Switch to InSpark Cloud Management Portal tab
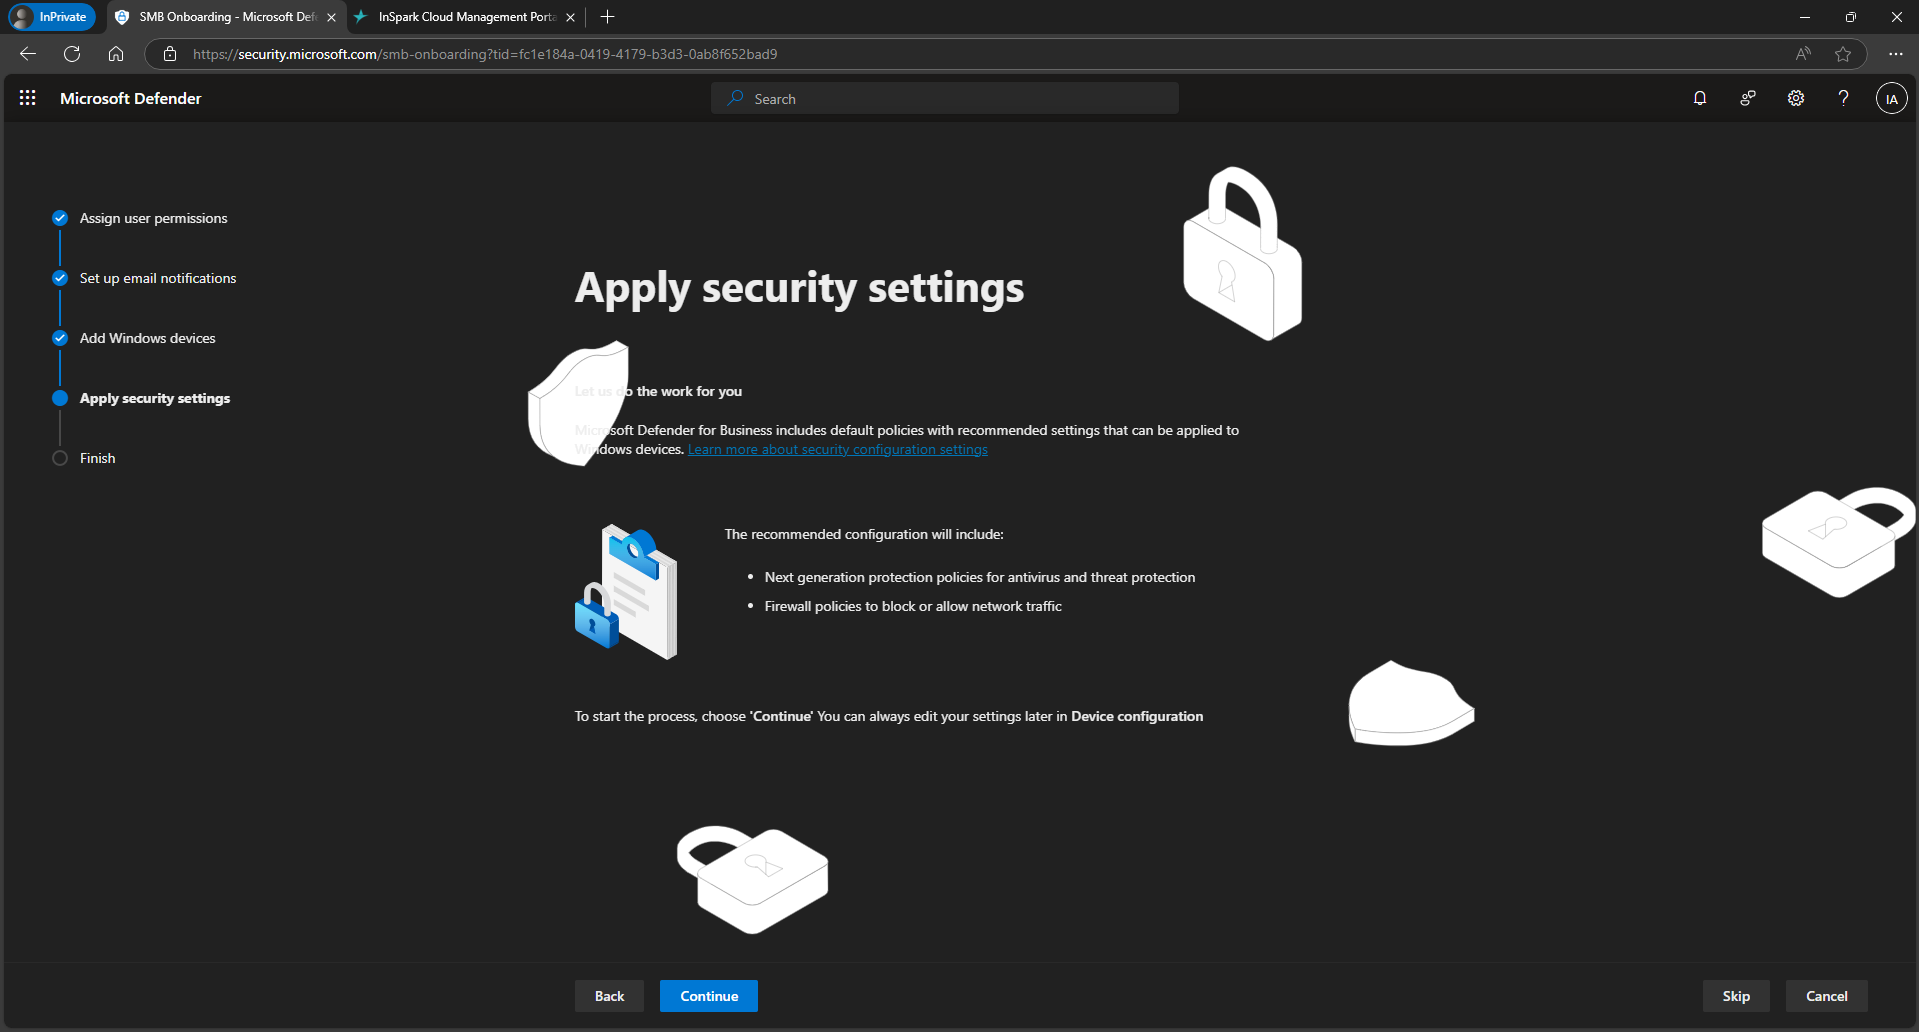The image size is (1919, 1032). pyautogui.click(x=466, y=17)
